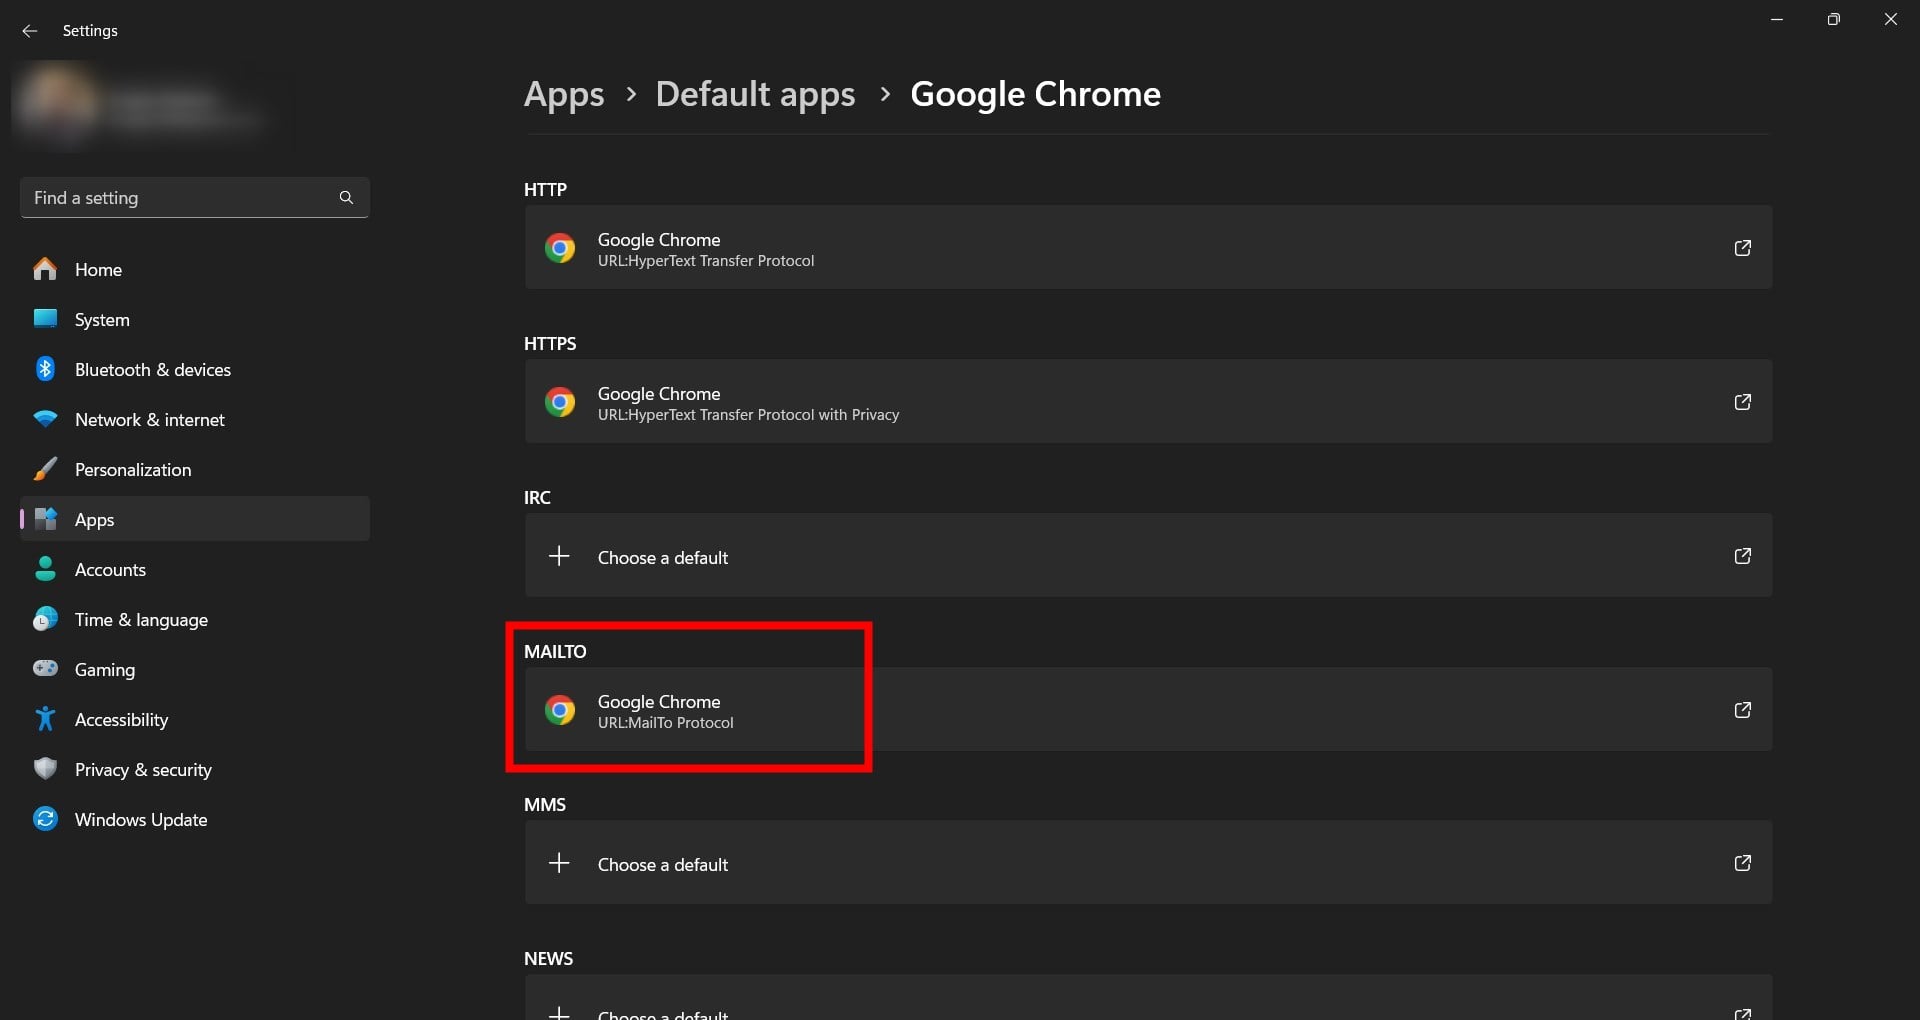Image resolution: width=1920 pixels, height=1020 pixels.
Task: Change the HTTPS default app
Action: [1148, 402]
